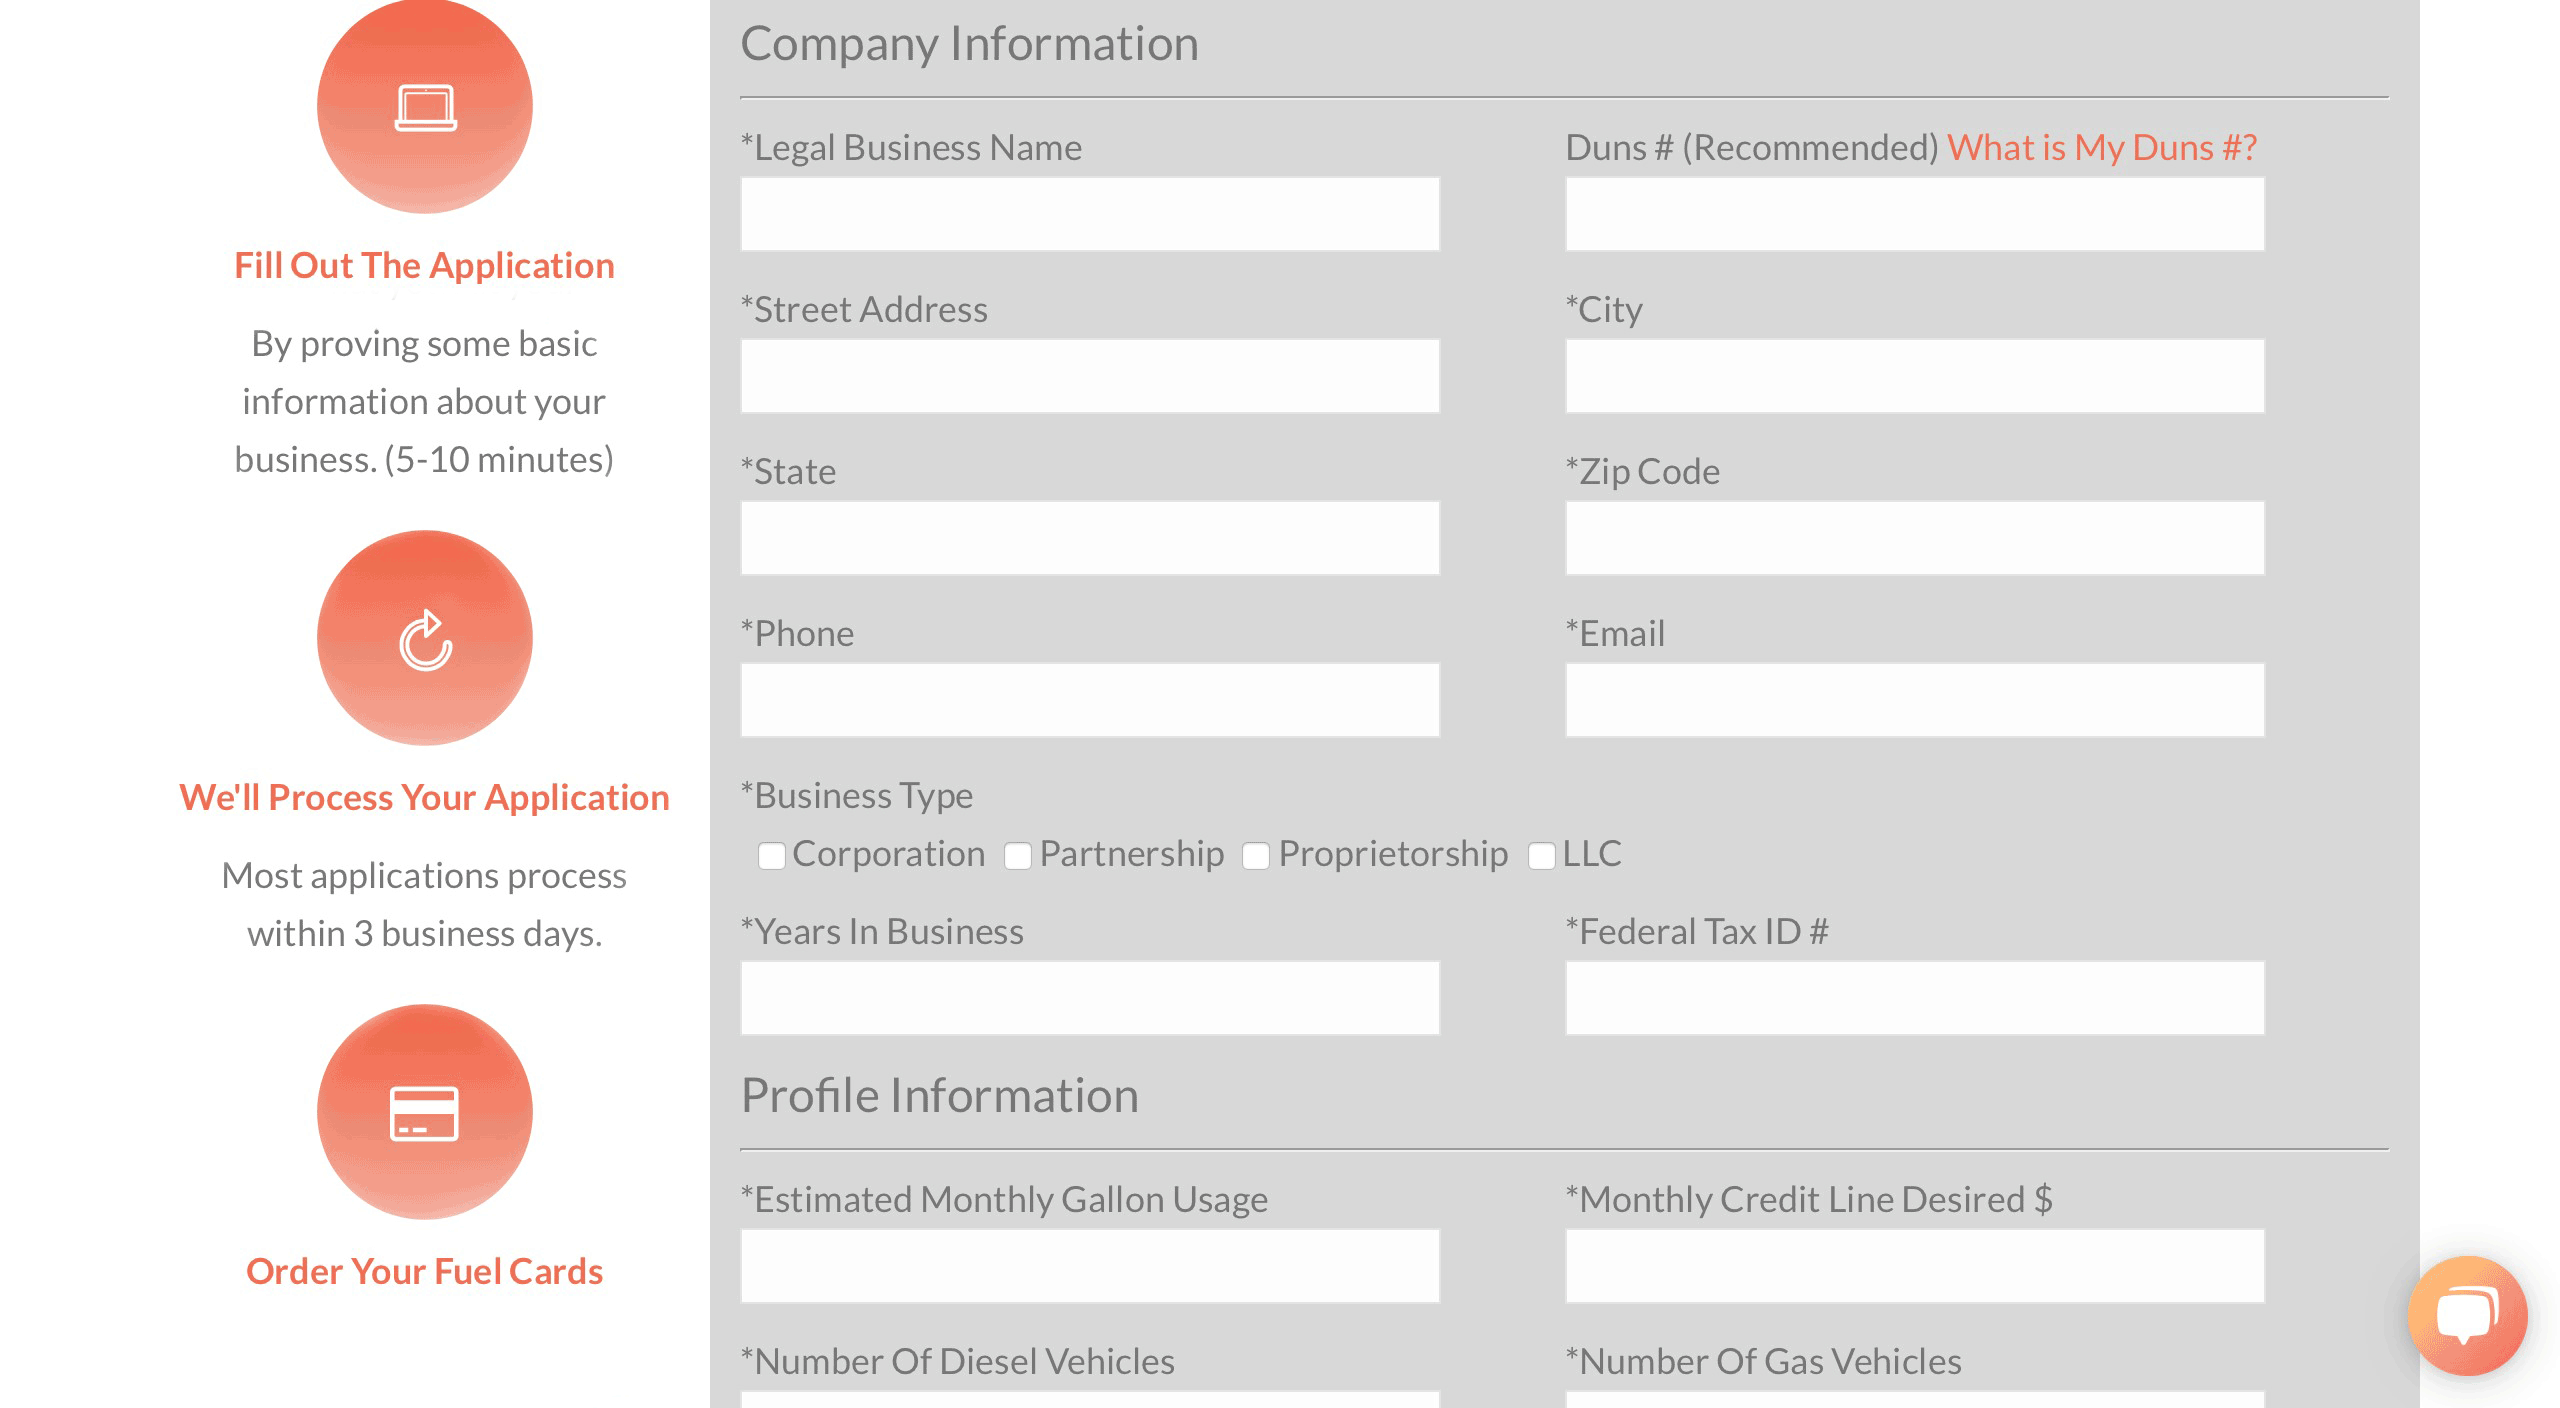Open the State input field
Image resolution: width=2560 pixels, height=1408 pixels.
tap(1090, 538)
